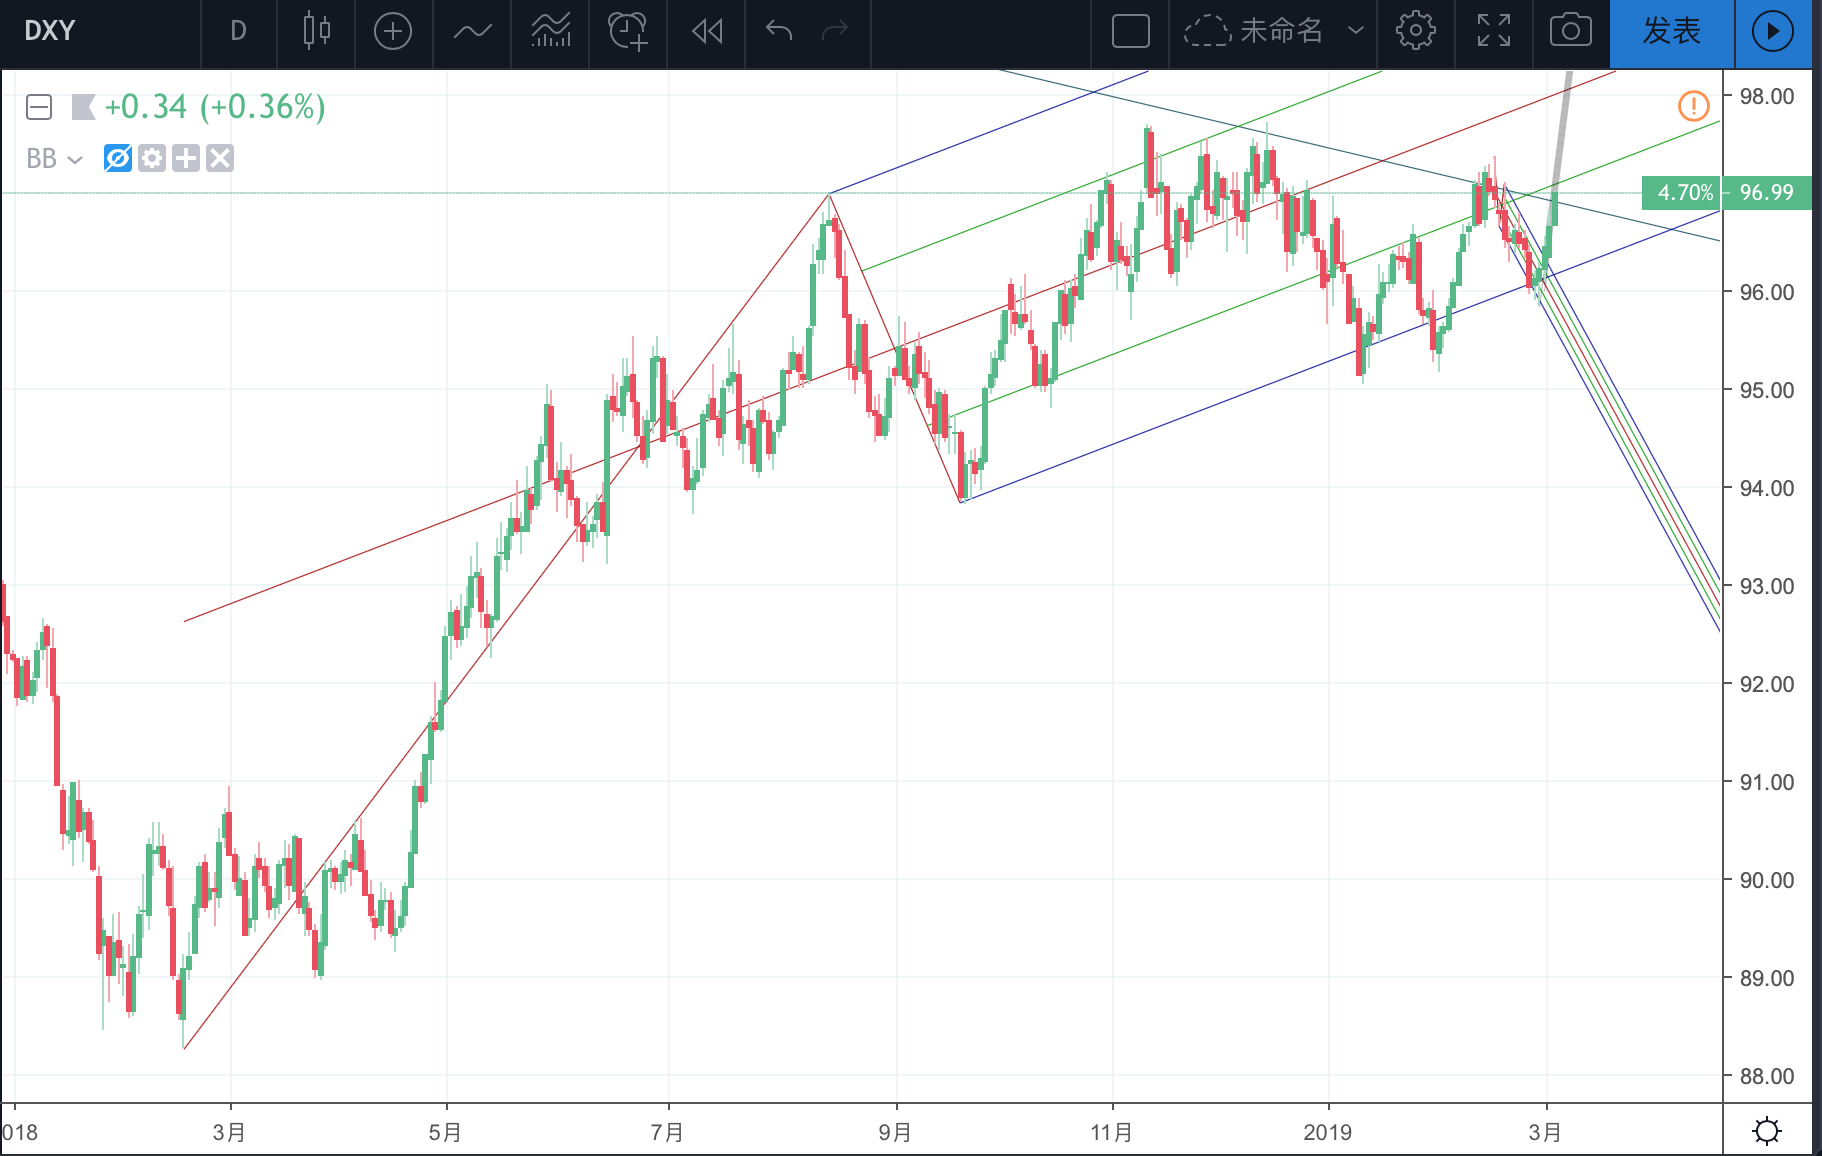Open the financials chart templates icon

551,31
